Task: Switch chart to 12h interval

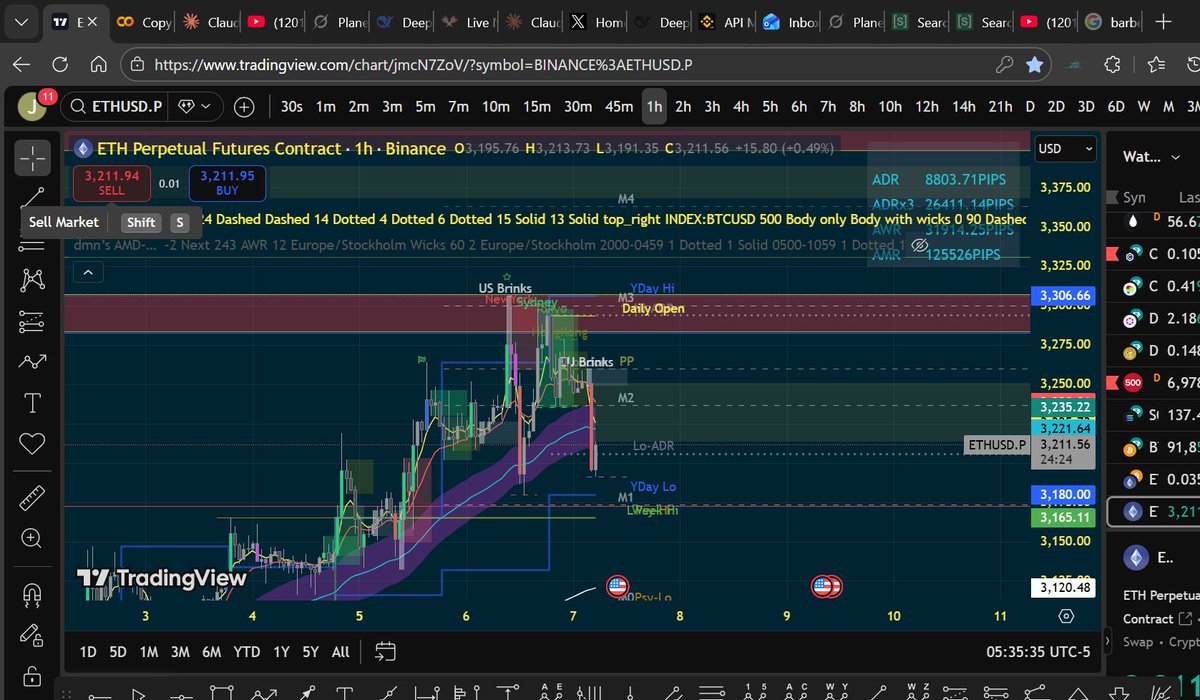Action: tap(927, 107)
